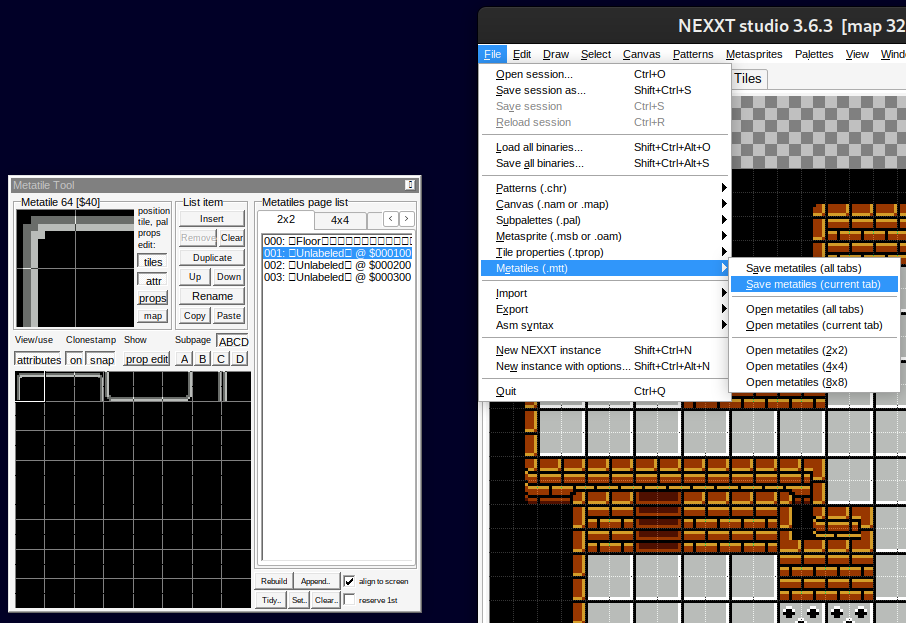Open the Select menu
Image resolution: width=906 pixels, height=623 pixels.
[596, 54]
